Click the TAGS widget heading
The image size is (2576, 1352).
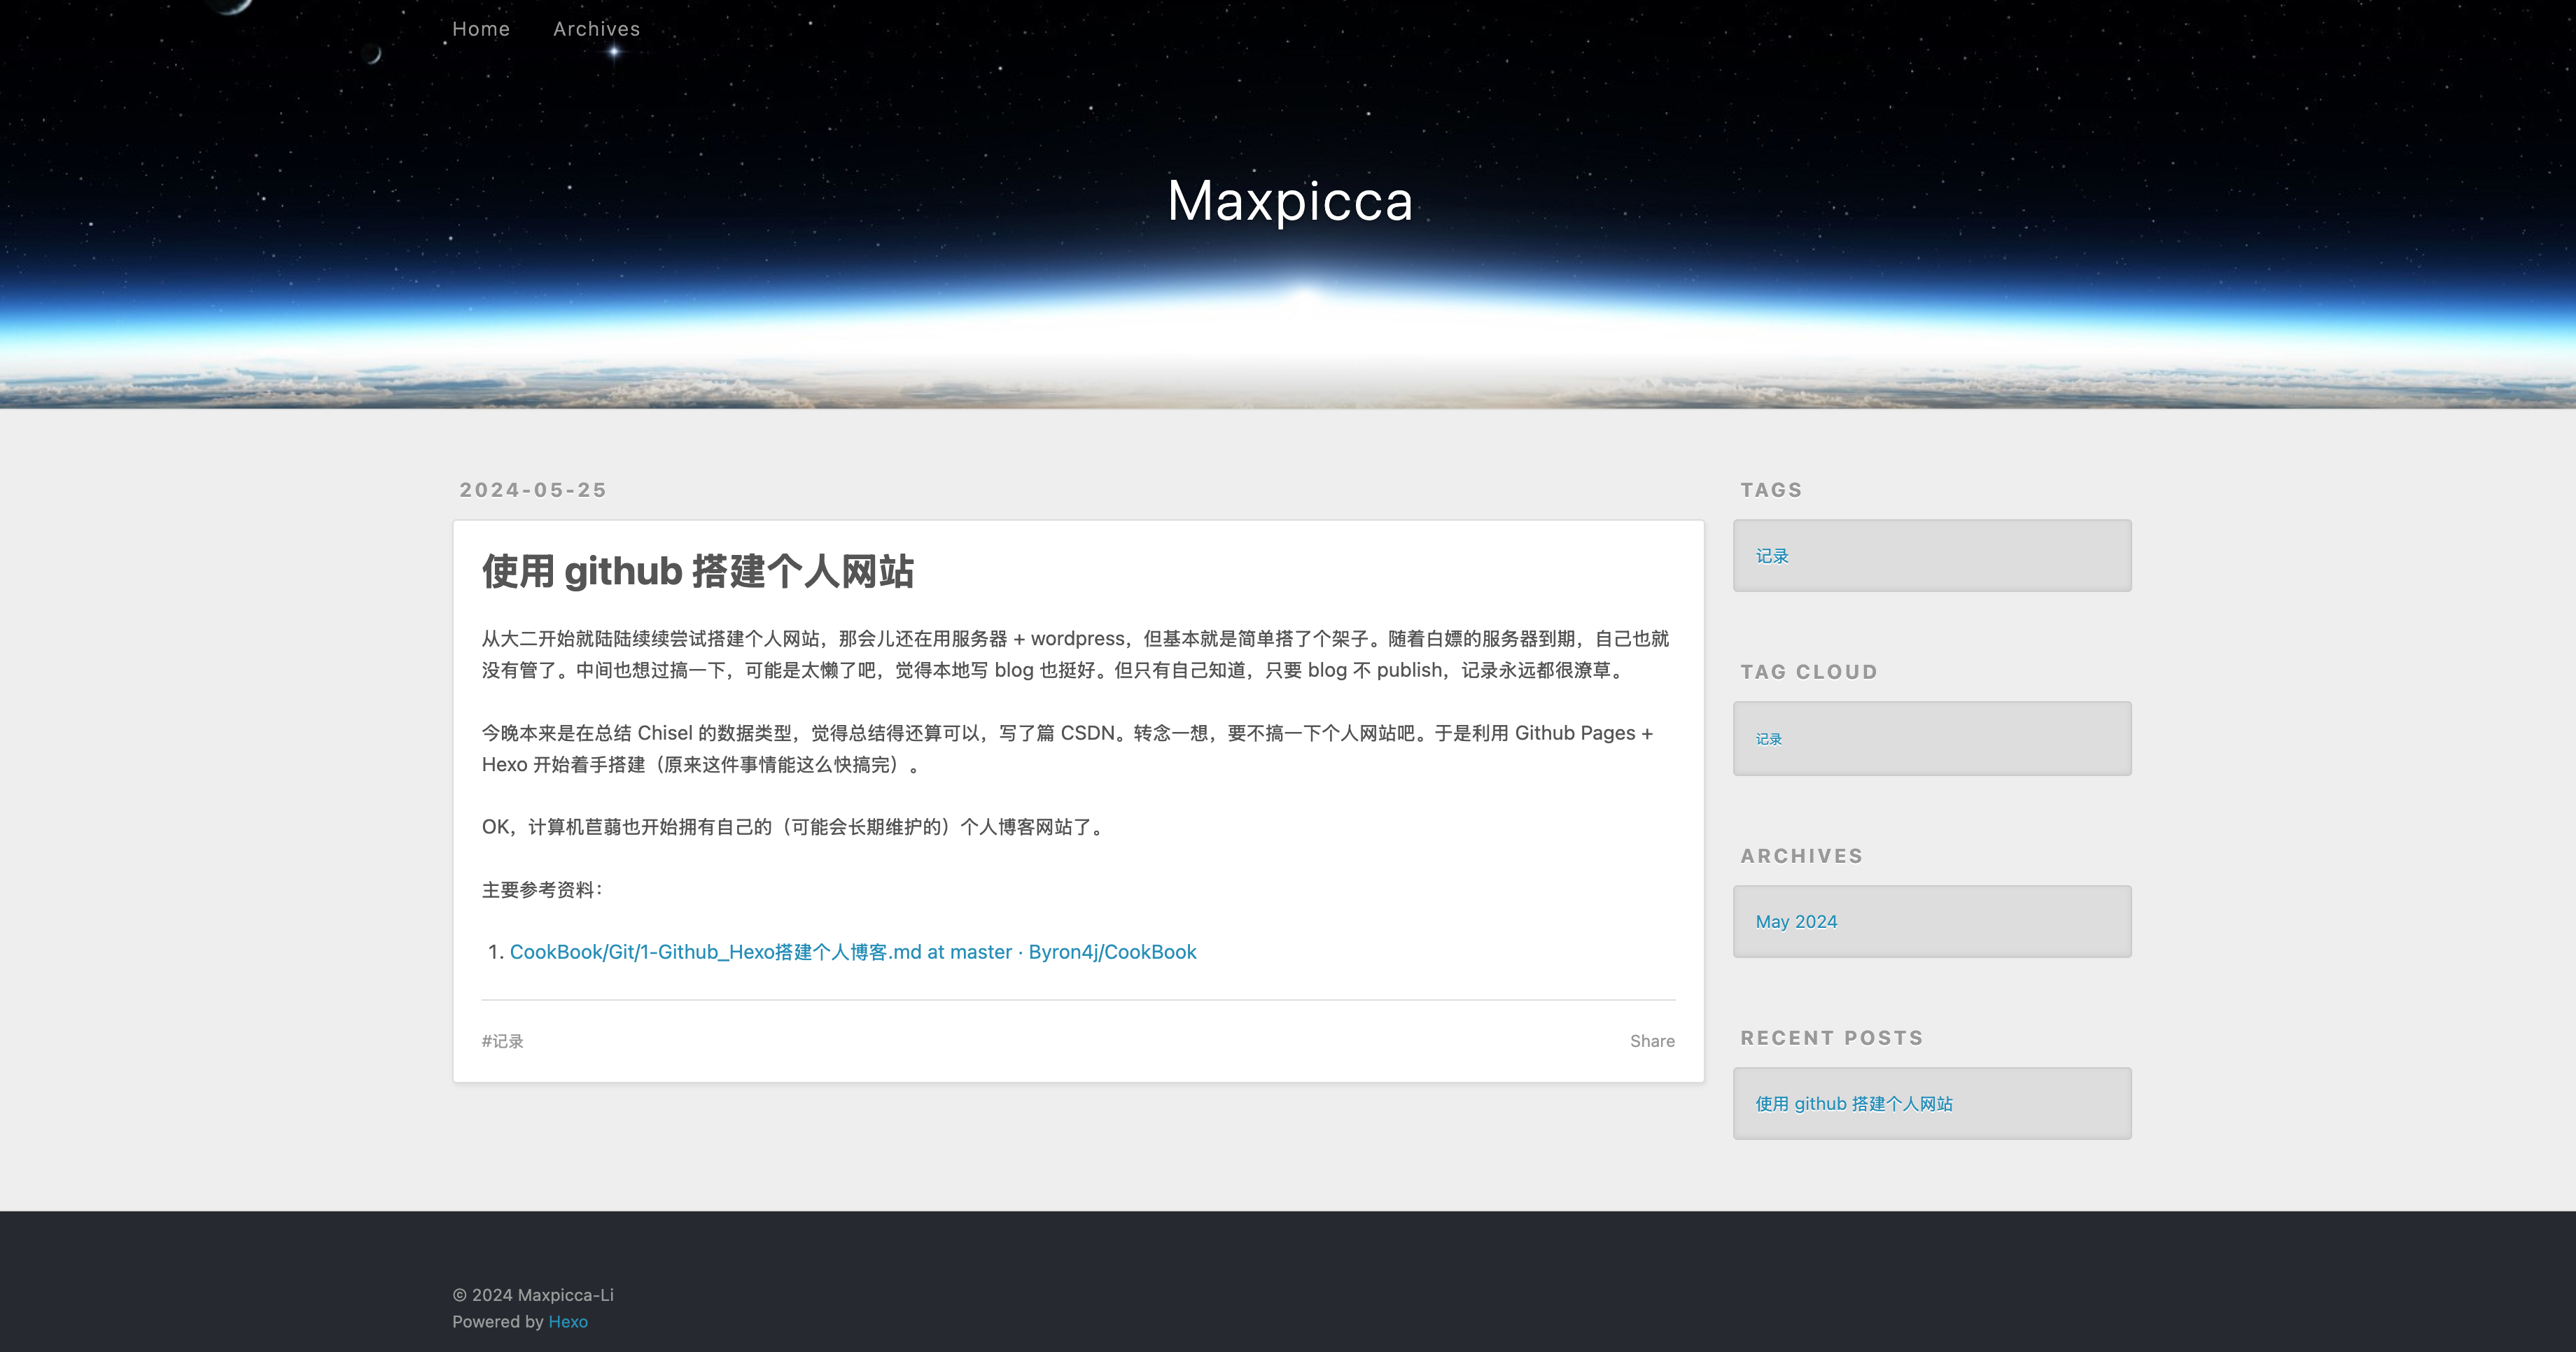(x=1771, y=490)
